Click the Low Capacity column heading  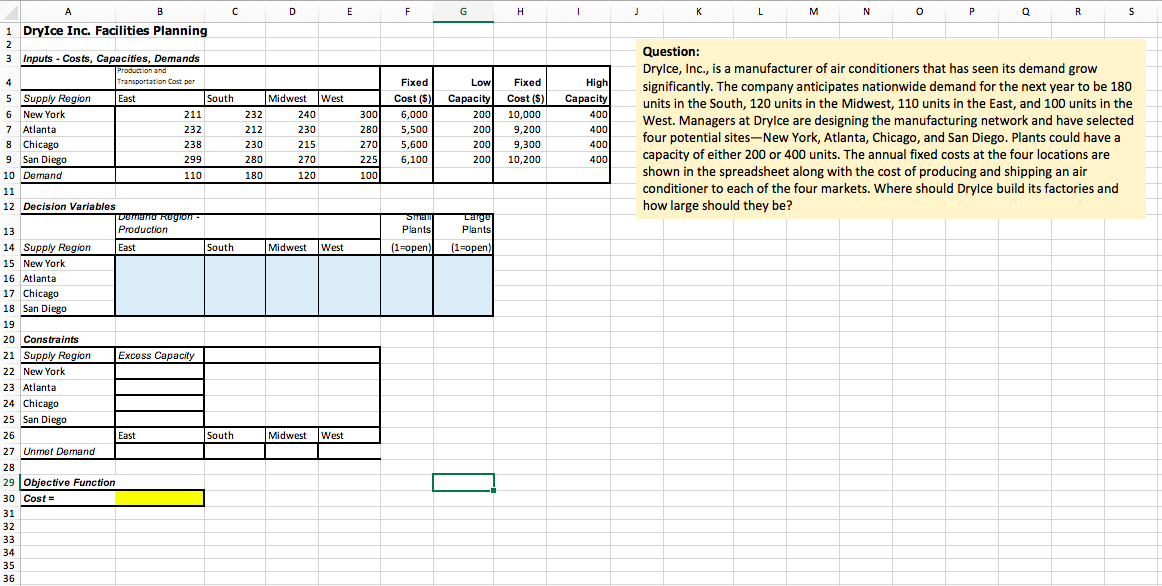coord(471,90)
